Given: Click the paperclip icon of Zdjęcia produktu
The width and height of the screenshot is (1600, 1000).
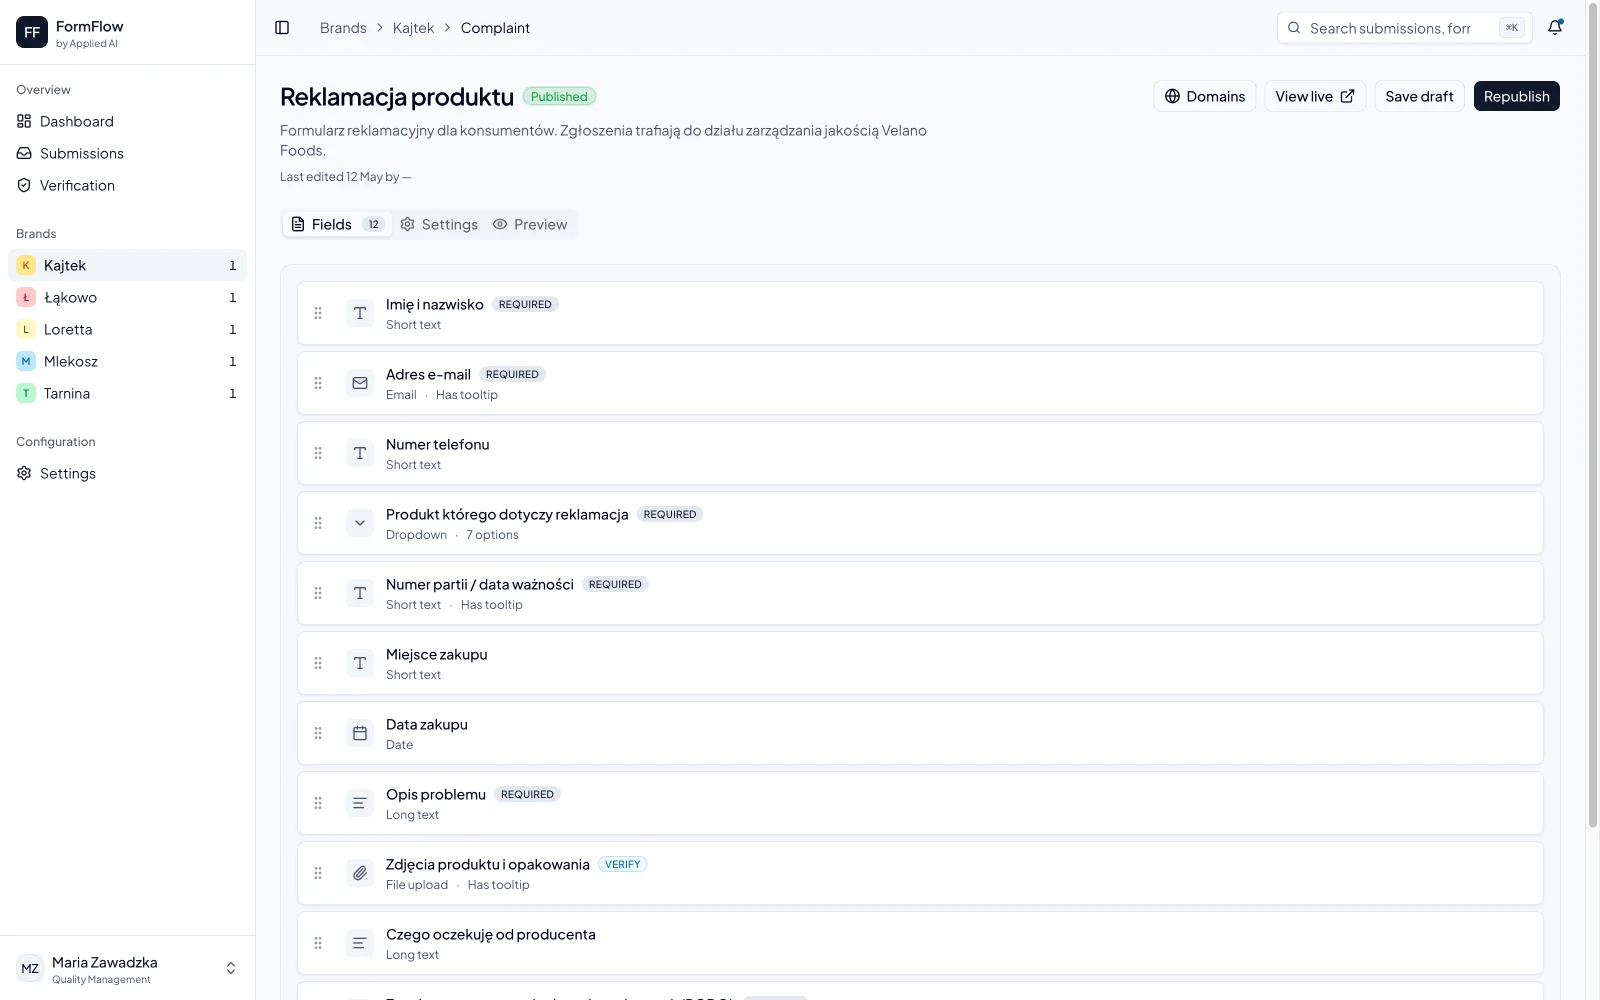Looking at the screenshot, I should tap(360, 873).
